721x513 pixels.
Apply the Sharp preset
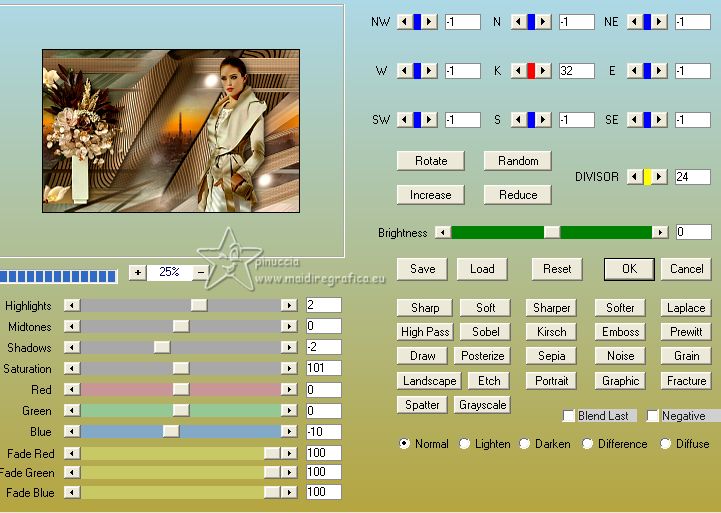pos(425,308)
